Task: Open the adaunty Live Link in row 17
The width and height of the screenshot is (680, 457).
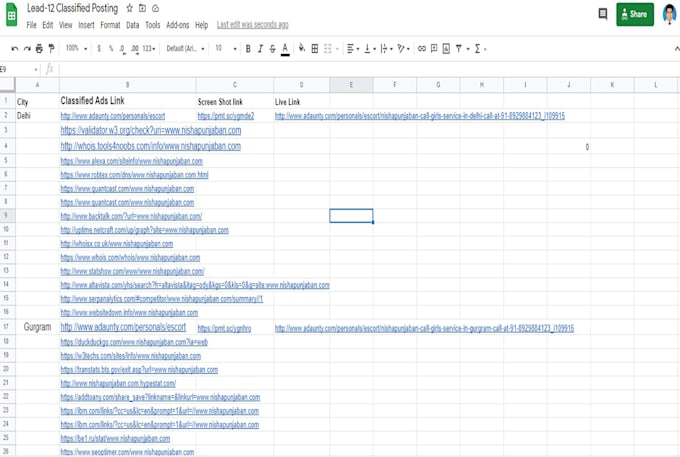Action: (x=424, y=328)
